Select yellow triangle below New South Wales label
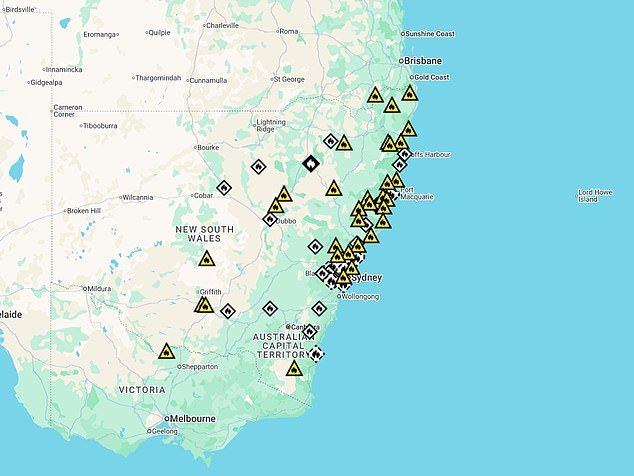The height and width of the screenshot is (476, 634). point(206,260)
